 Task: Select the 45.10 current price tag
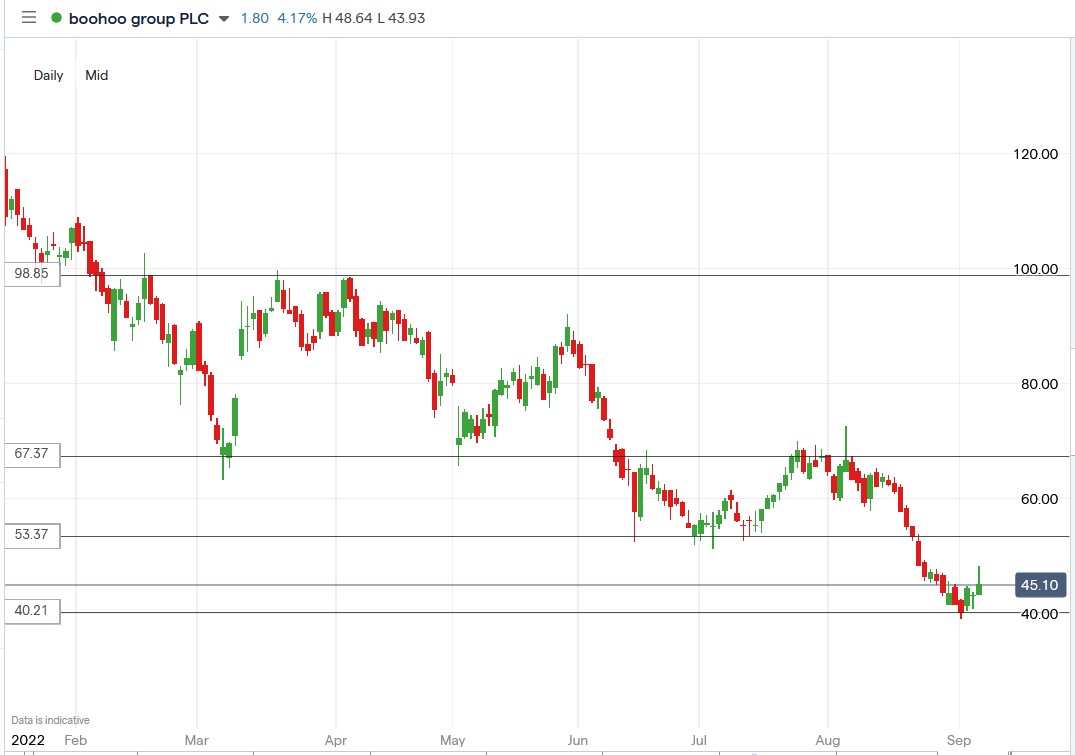(x=1039, y=585)
